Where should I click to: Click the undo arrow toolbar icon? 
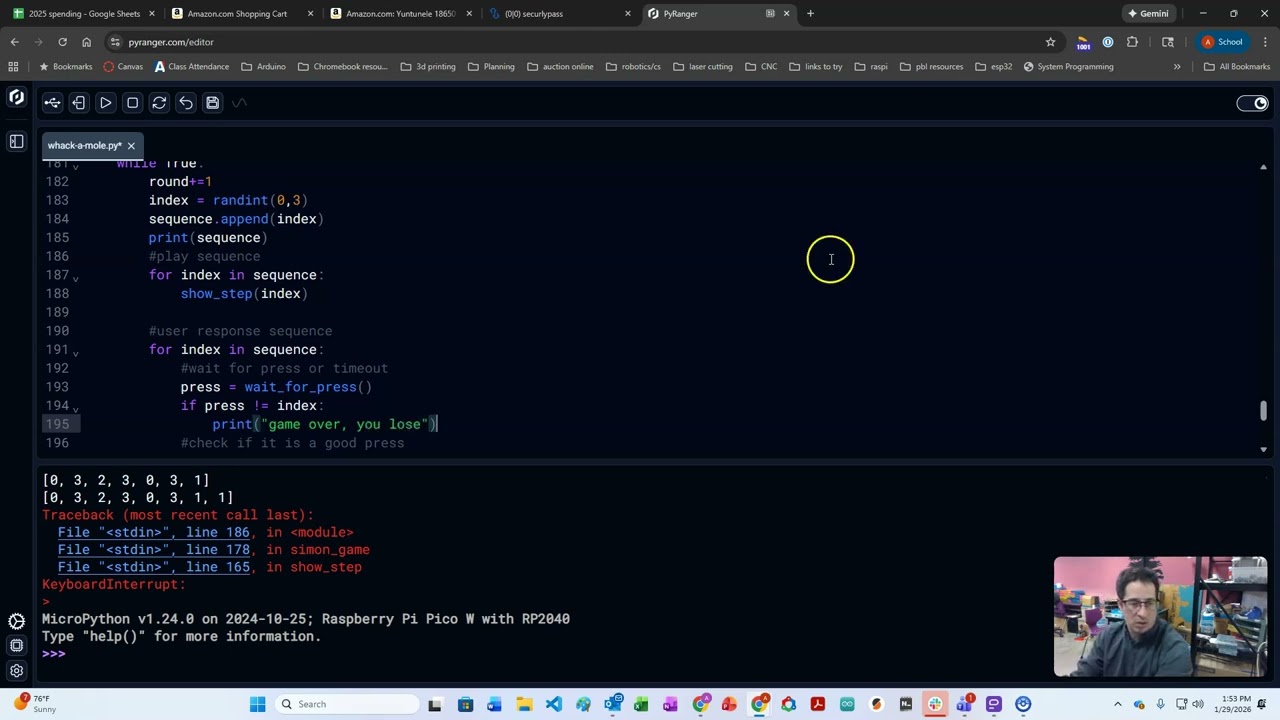186,103
